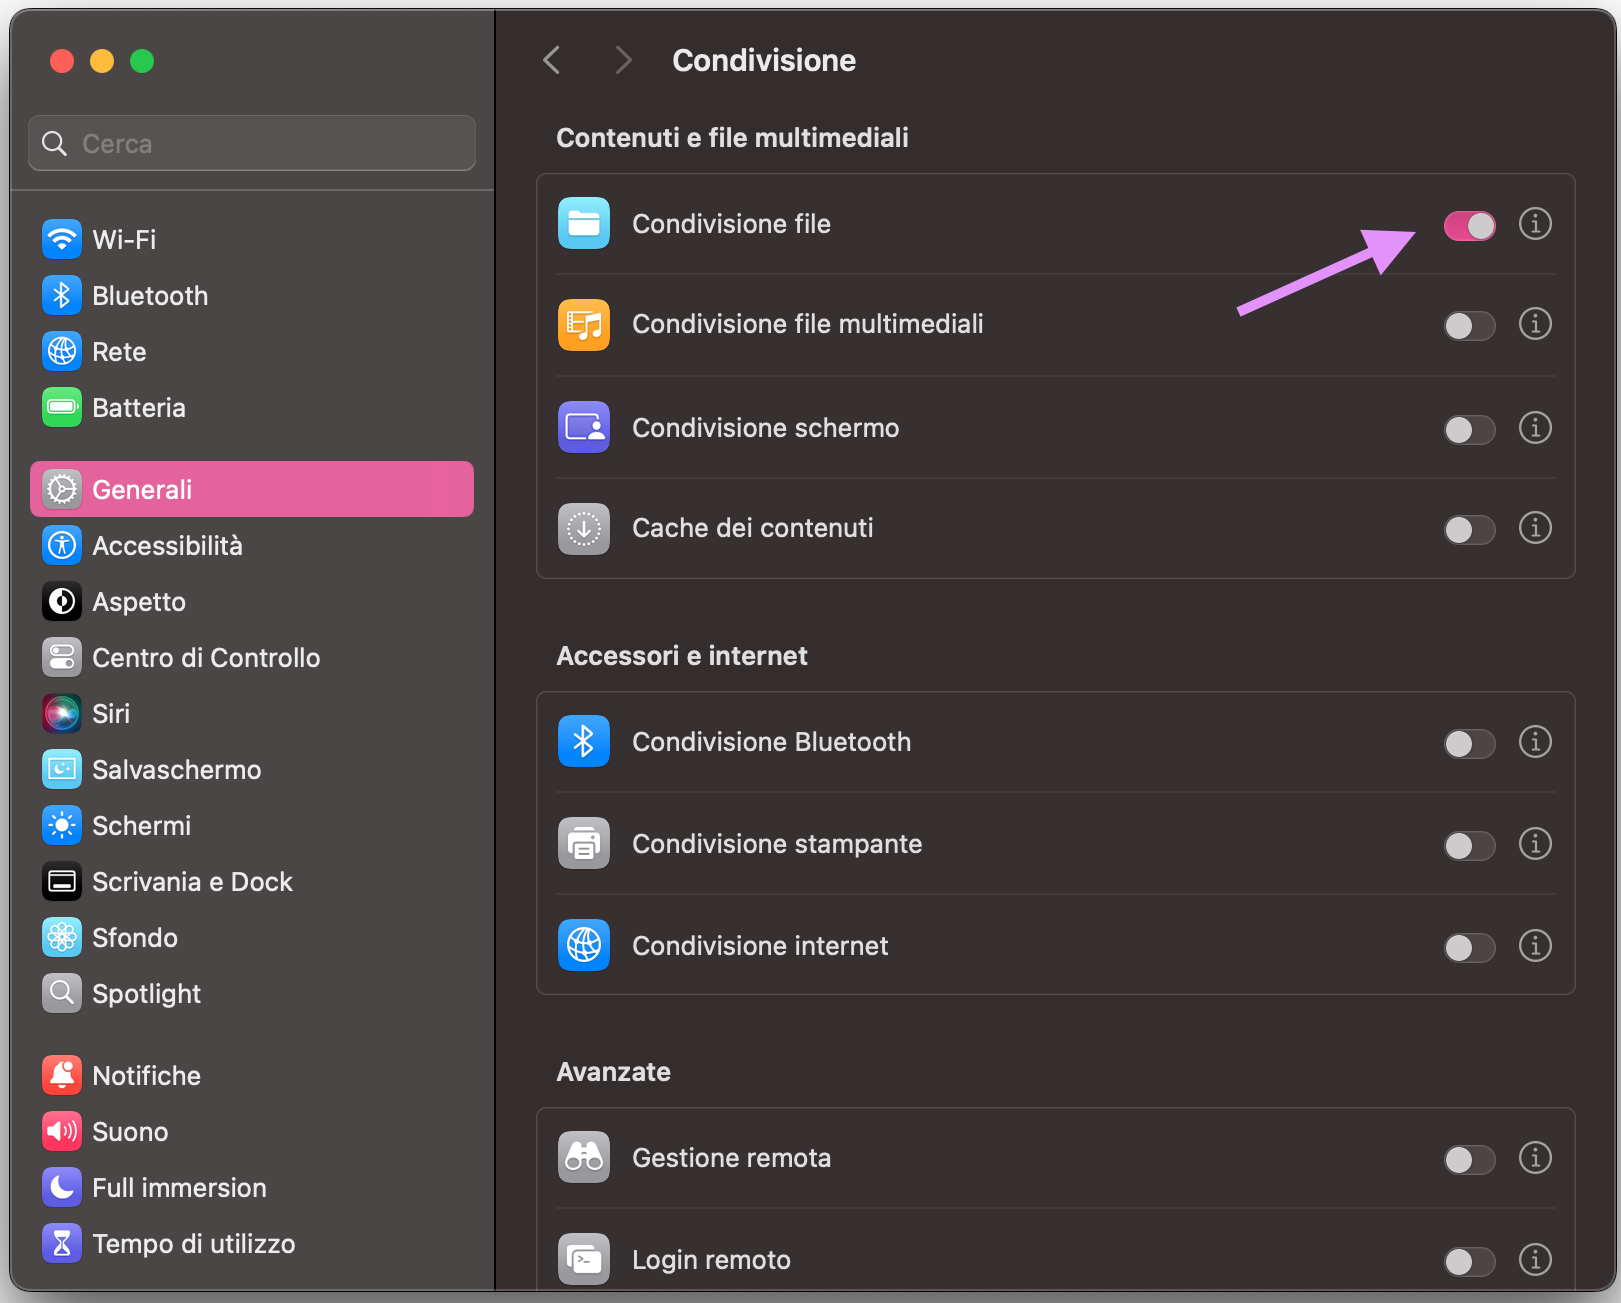The height and width of the screenshot is (1303, 1621).
Task: Click the Condivisione file folder icon
Action: click(583, 223)
